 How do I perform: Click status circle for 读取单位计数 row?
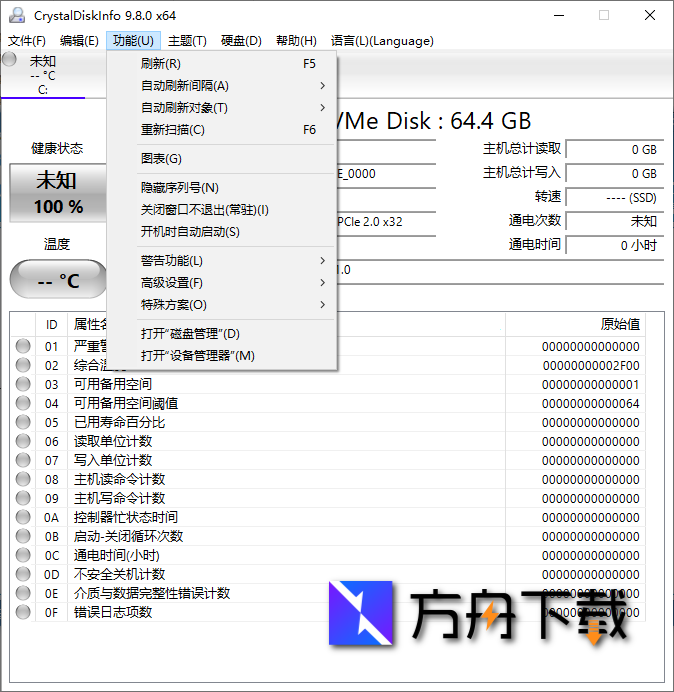pos(23,441)
